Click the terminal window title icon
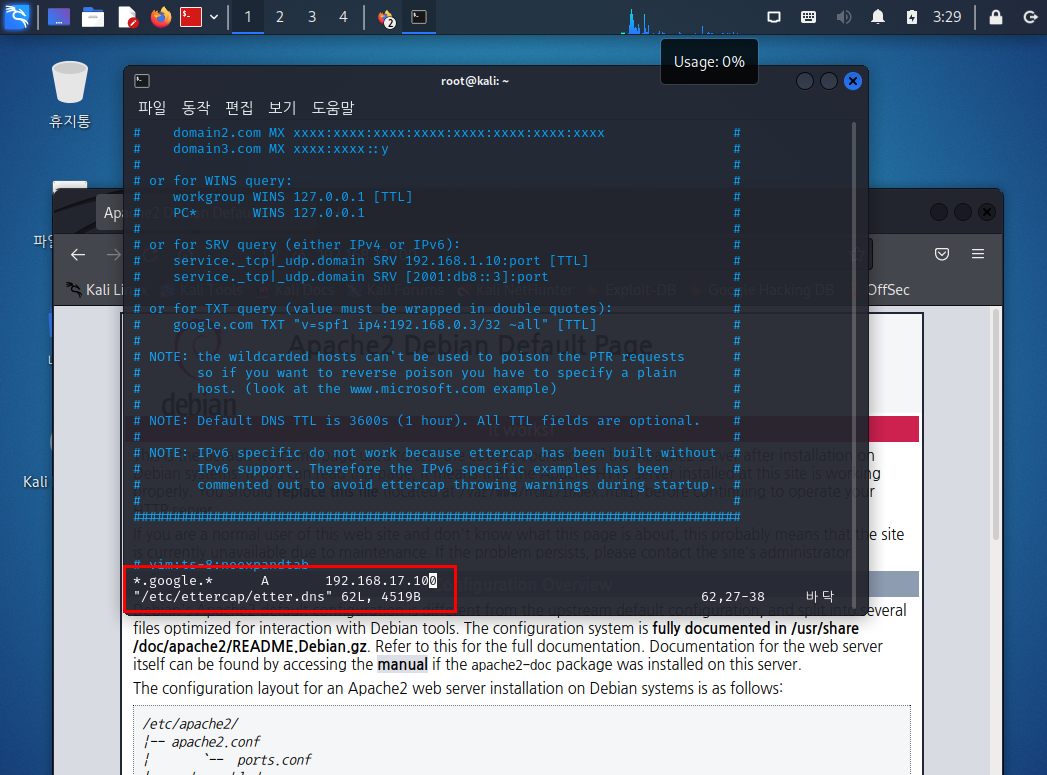The height and width of the screenshot is (775, 1047). [x=142, y=81]
